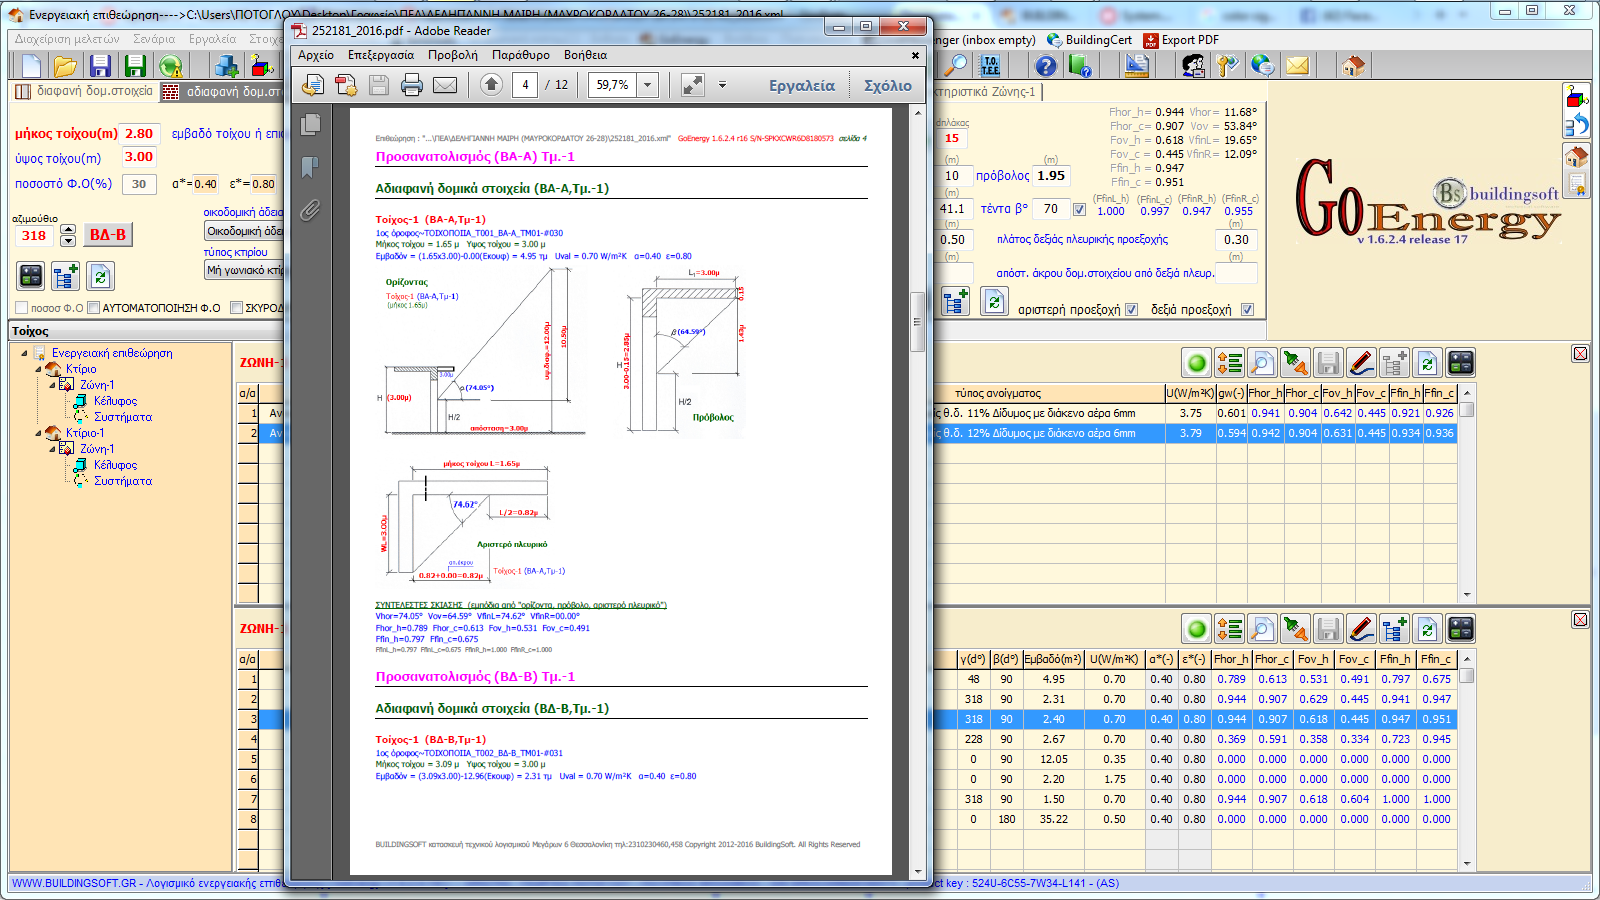Open the Προβολή menu in Adobe Reader
The height and width of the screenshot is (900, 1600).
[452, 55]
